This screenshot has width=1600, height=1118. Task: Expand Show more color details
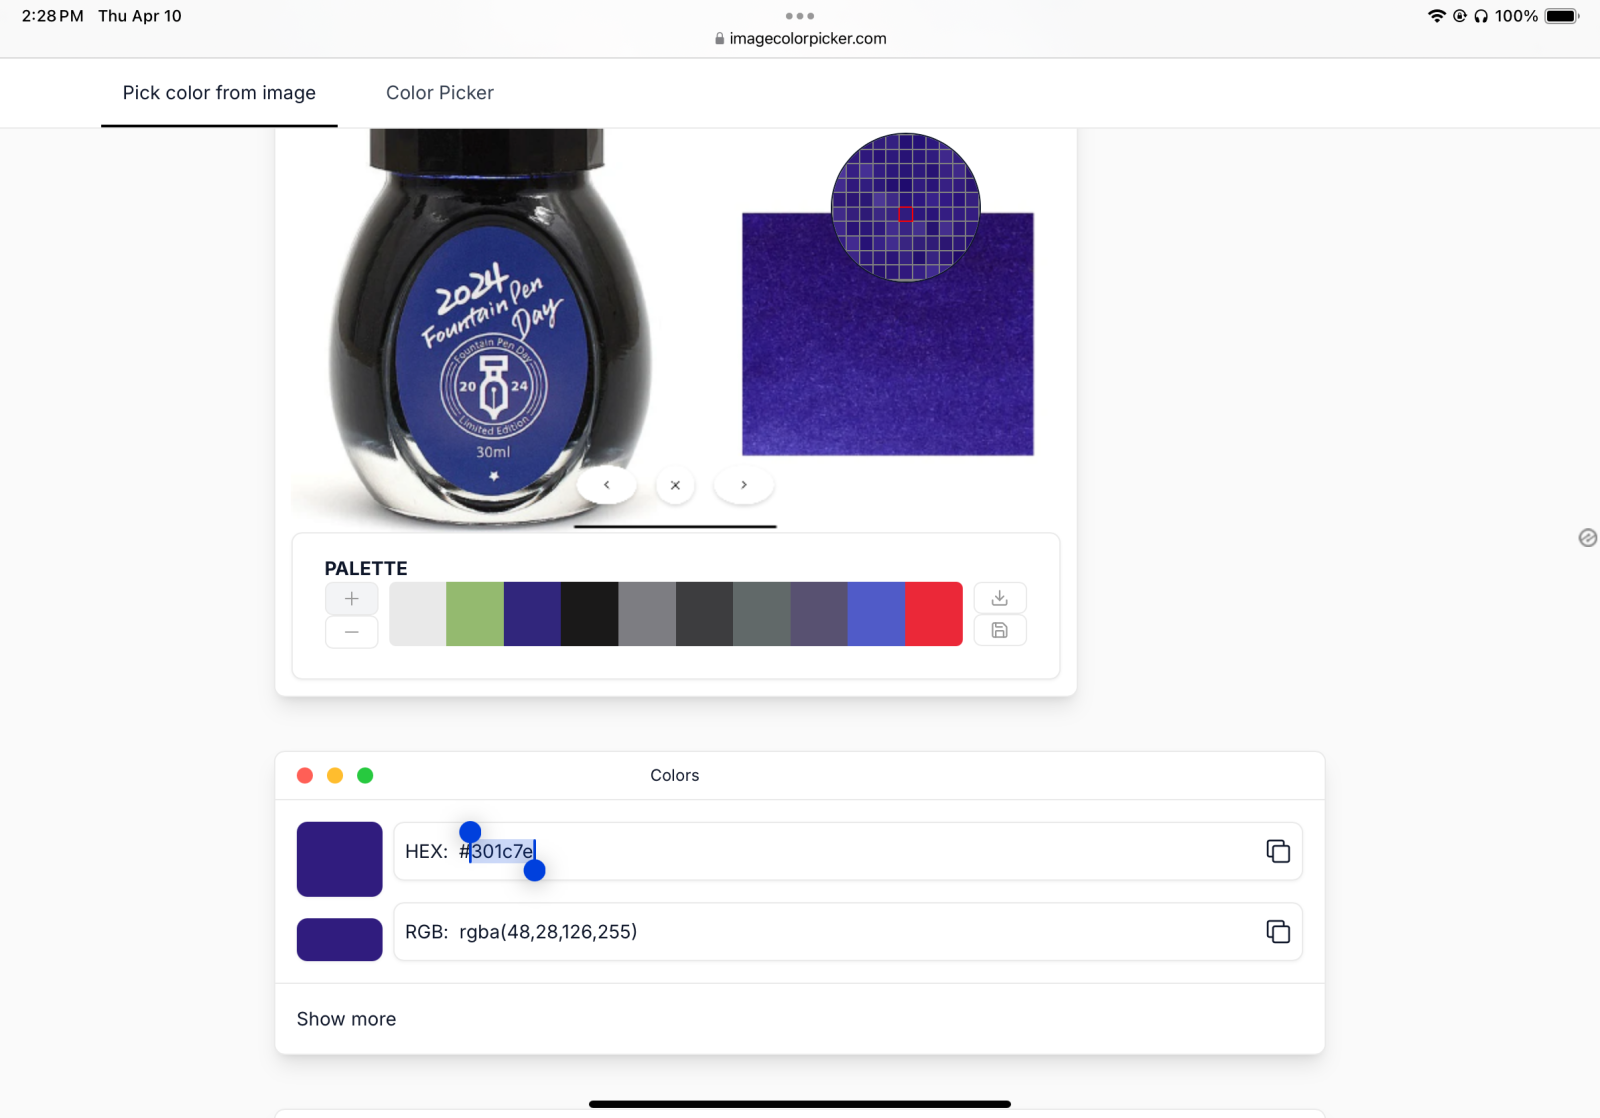[346, 1019]
